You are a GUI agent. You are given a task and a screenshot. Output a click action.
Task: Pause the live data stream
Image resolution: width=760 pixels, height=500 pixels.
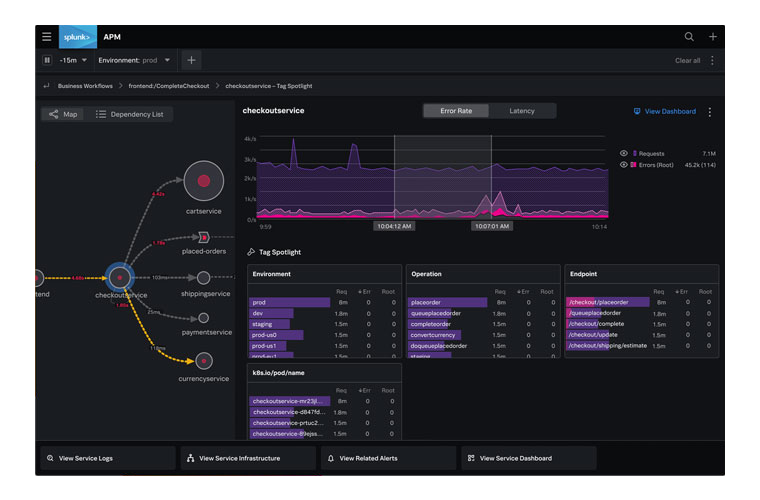47,61
